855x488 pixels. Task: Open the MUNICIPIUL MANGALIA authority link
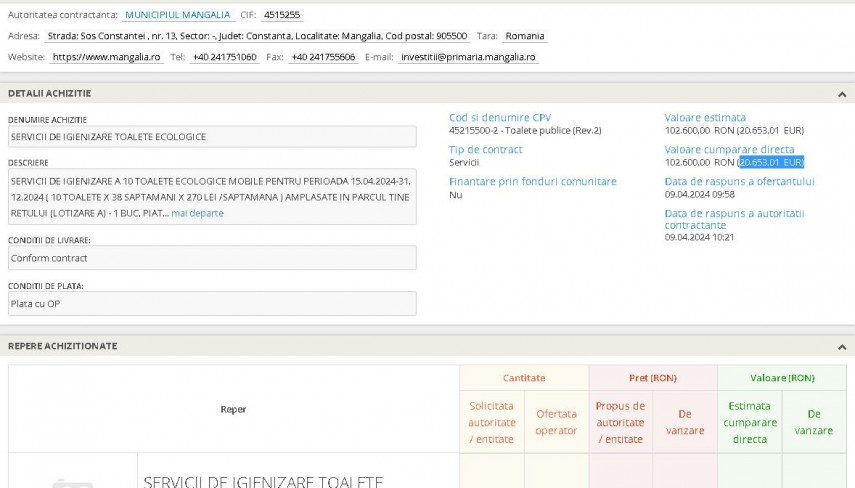pyautogui.click(x=177, y=15)
